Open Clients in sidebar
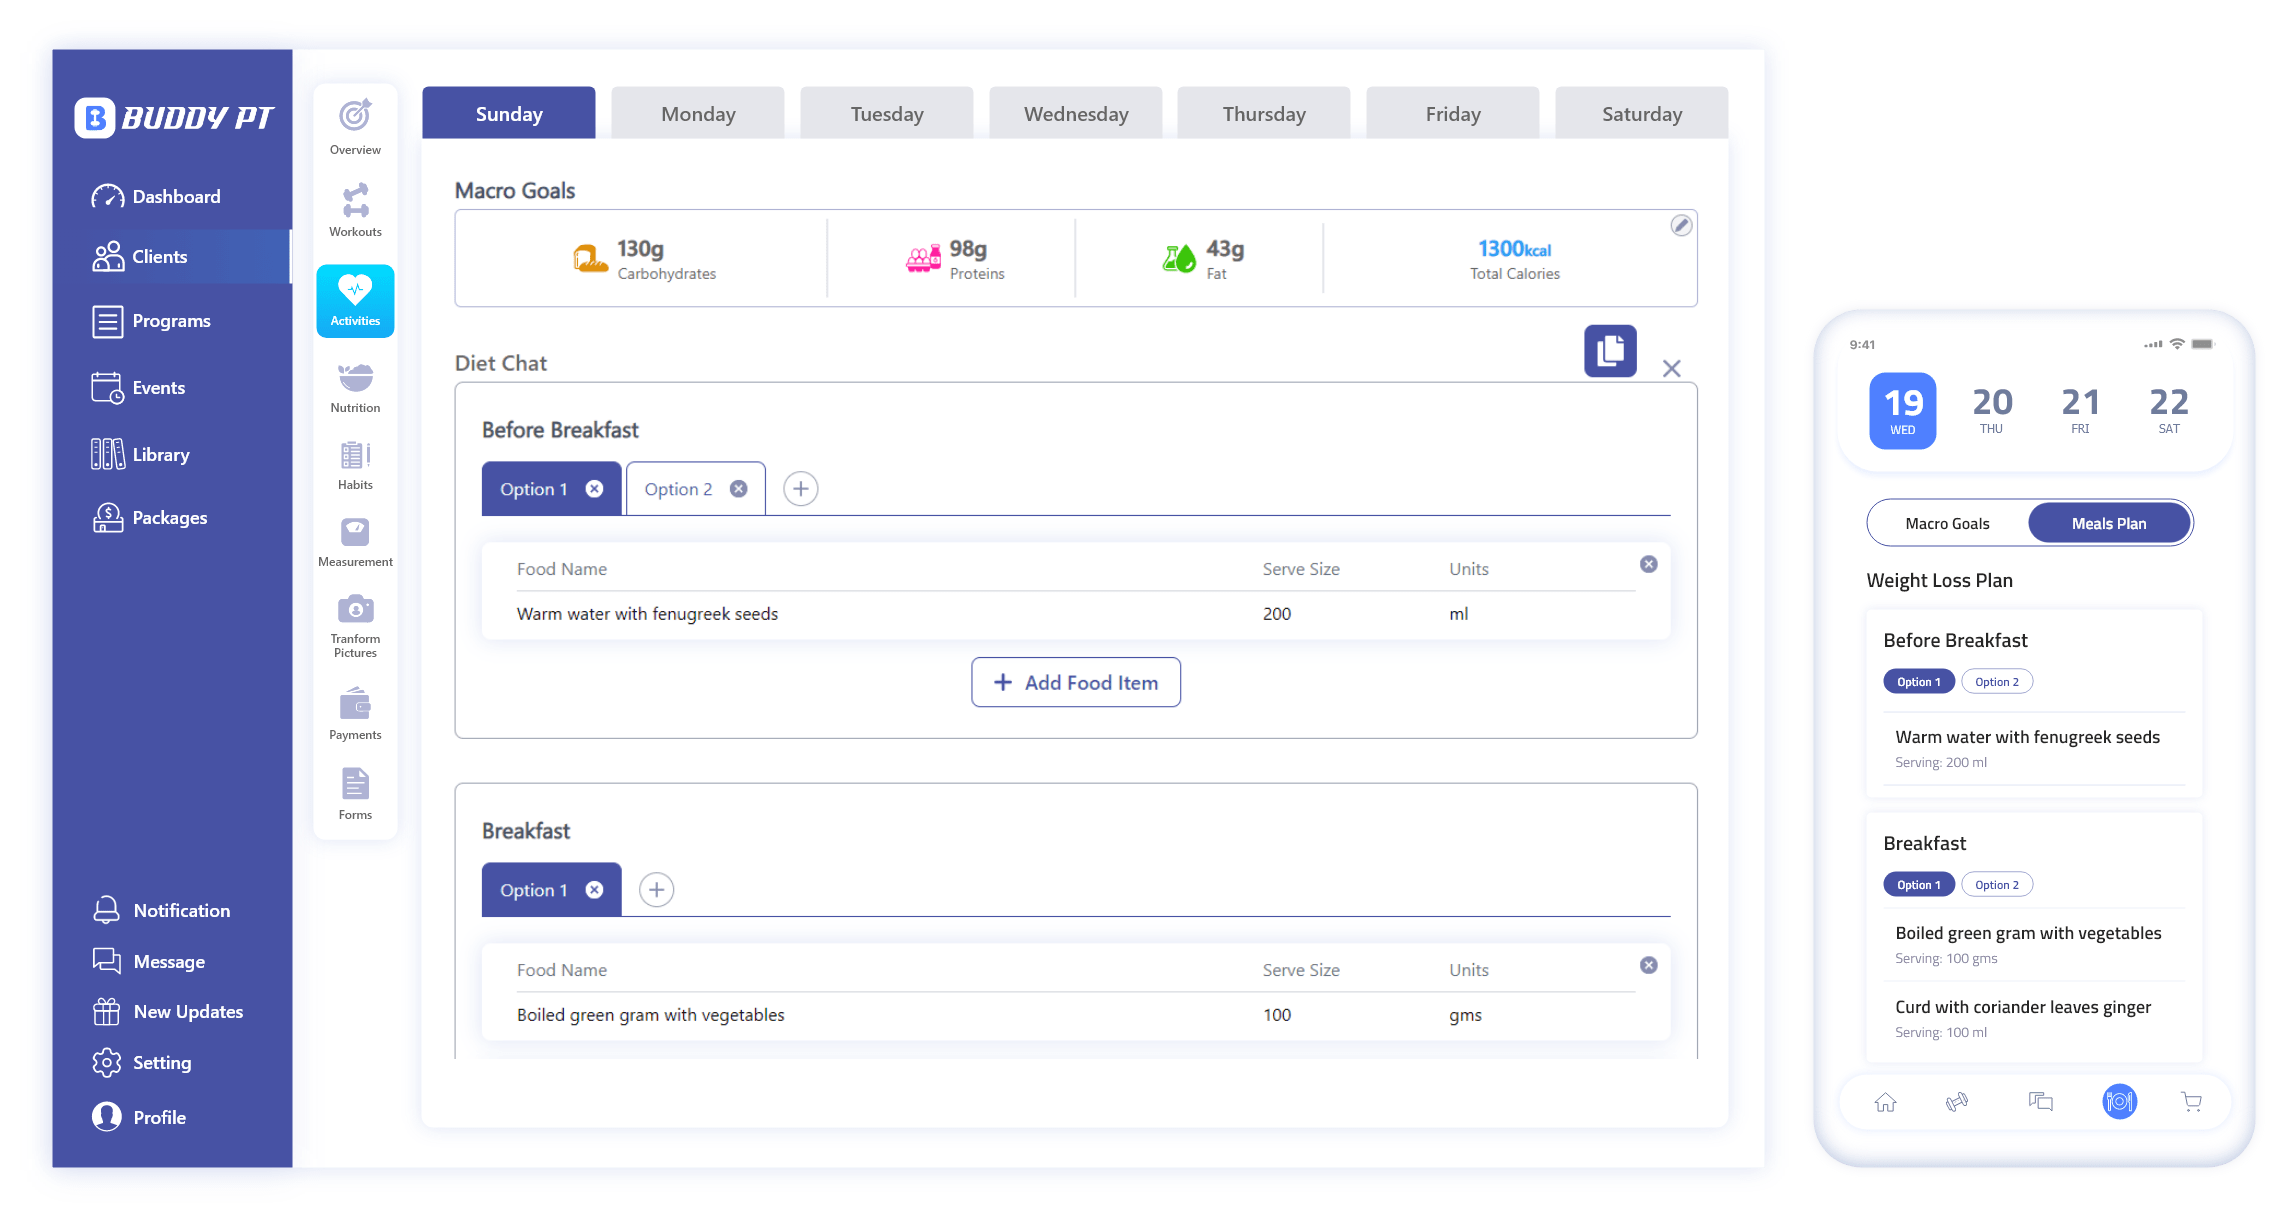Viewport: 2271px width, 1223px height. (x=172, y=257)
